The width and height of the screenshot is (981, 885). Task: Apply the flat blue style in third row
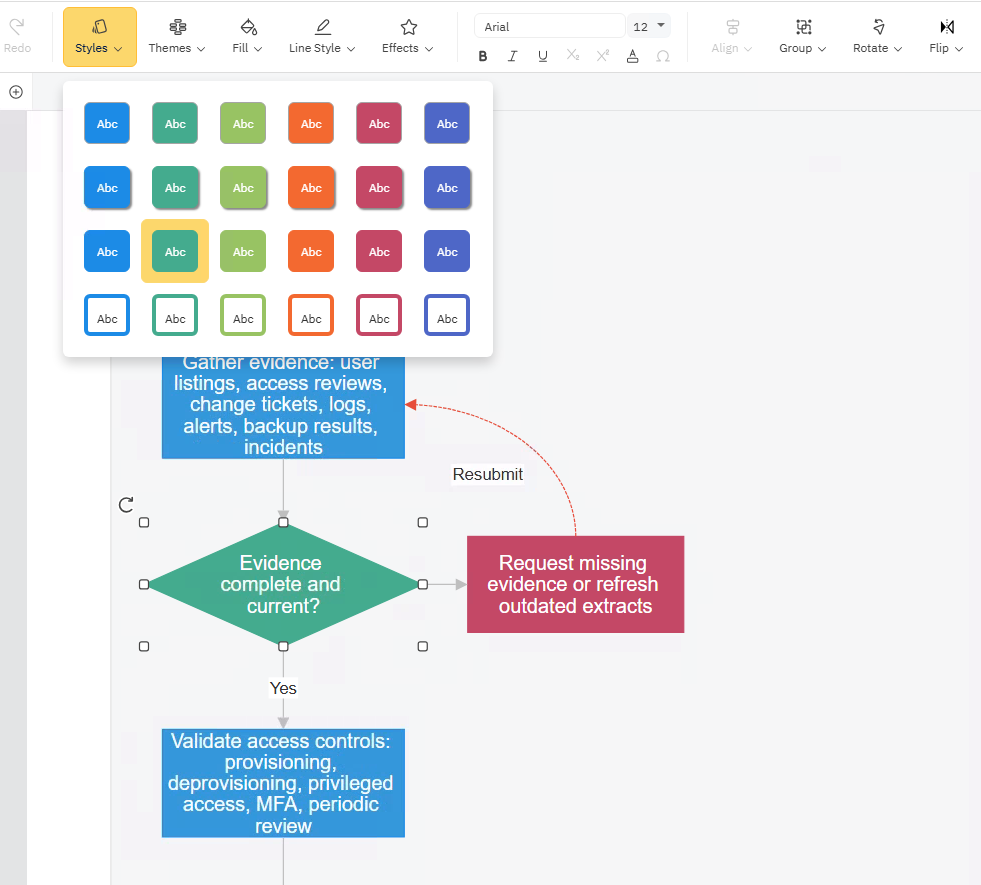[x=107, y=251]
